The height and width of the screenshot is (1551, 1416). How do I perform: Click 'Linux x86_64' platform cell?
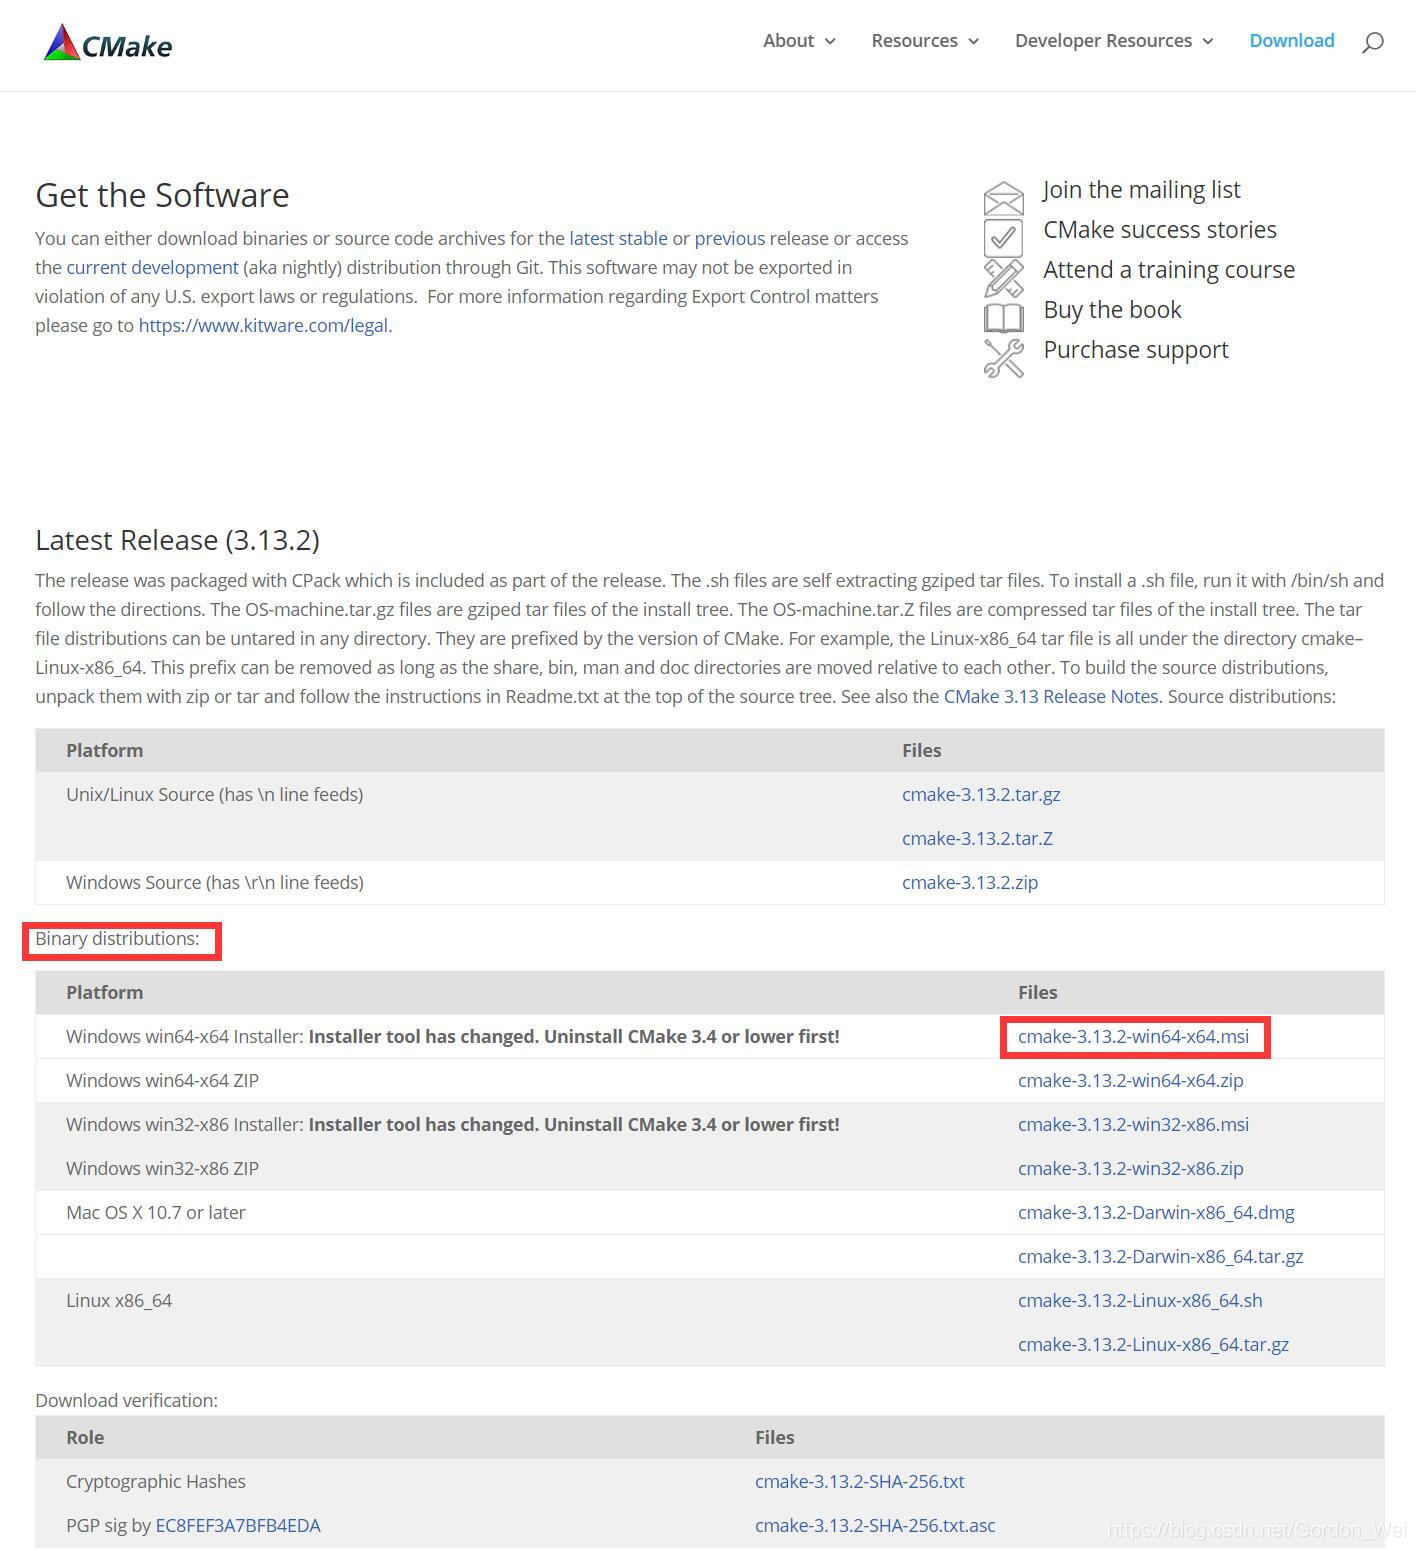coord(119,1301)
